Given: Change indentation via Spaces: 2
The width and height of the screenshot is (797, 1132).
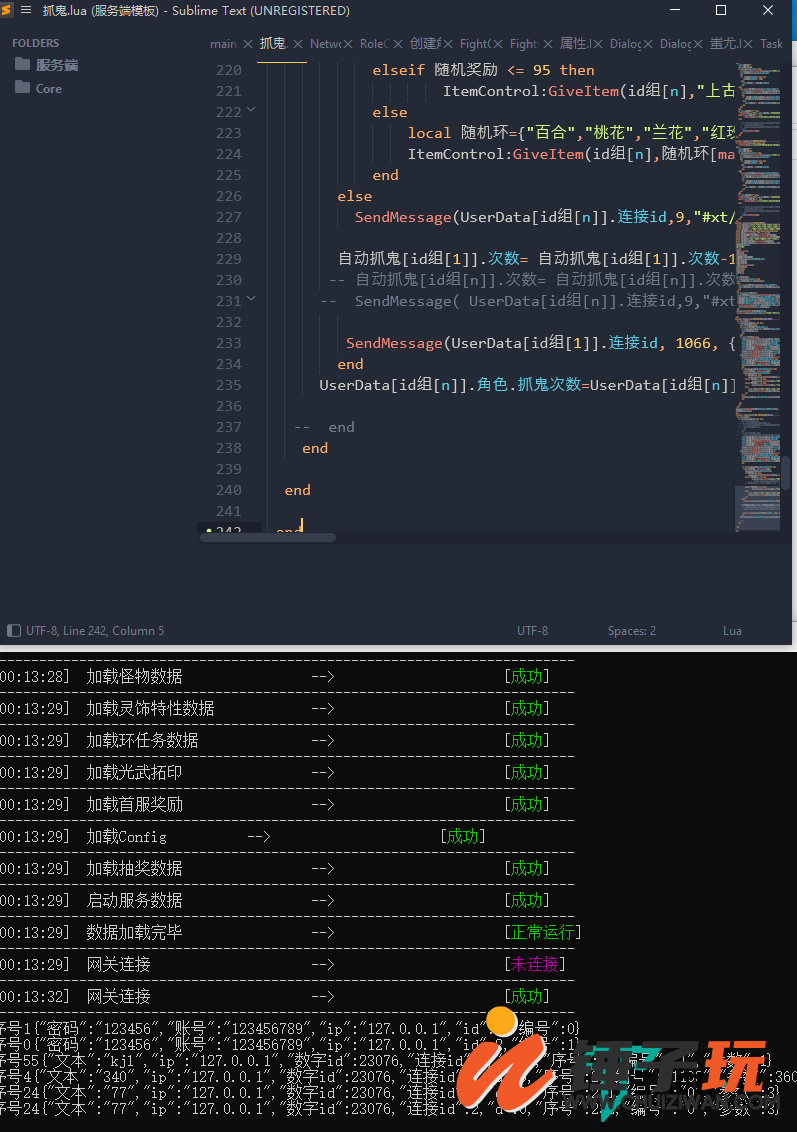Looking at the screenshot, I should 632,630.
